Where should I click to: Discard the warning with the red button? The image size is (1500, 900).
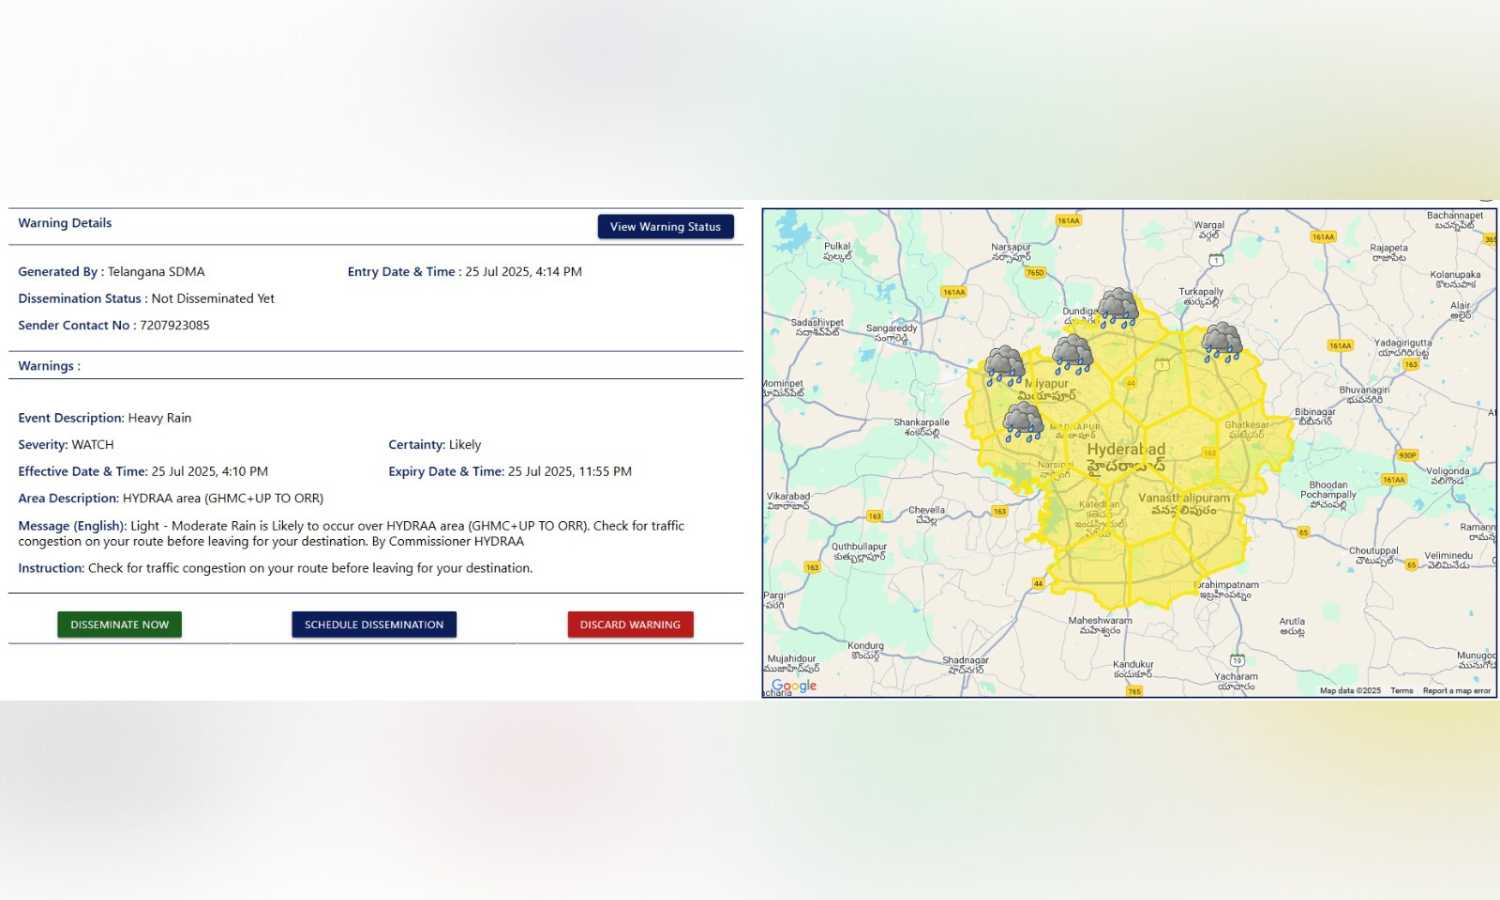click(630, 625)
